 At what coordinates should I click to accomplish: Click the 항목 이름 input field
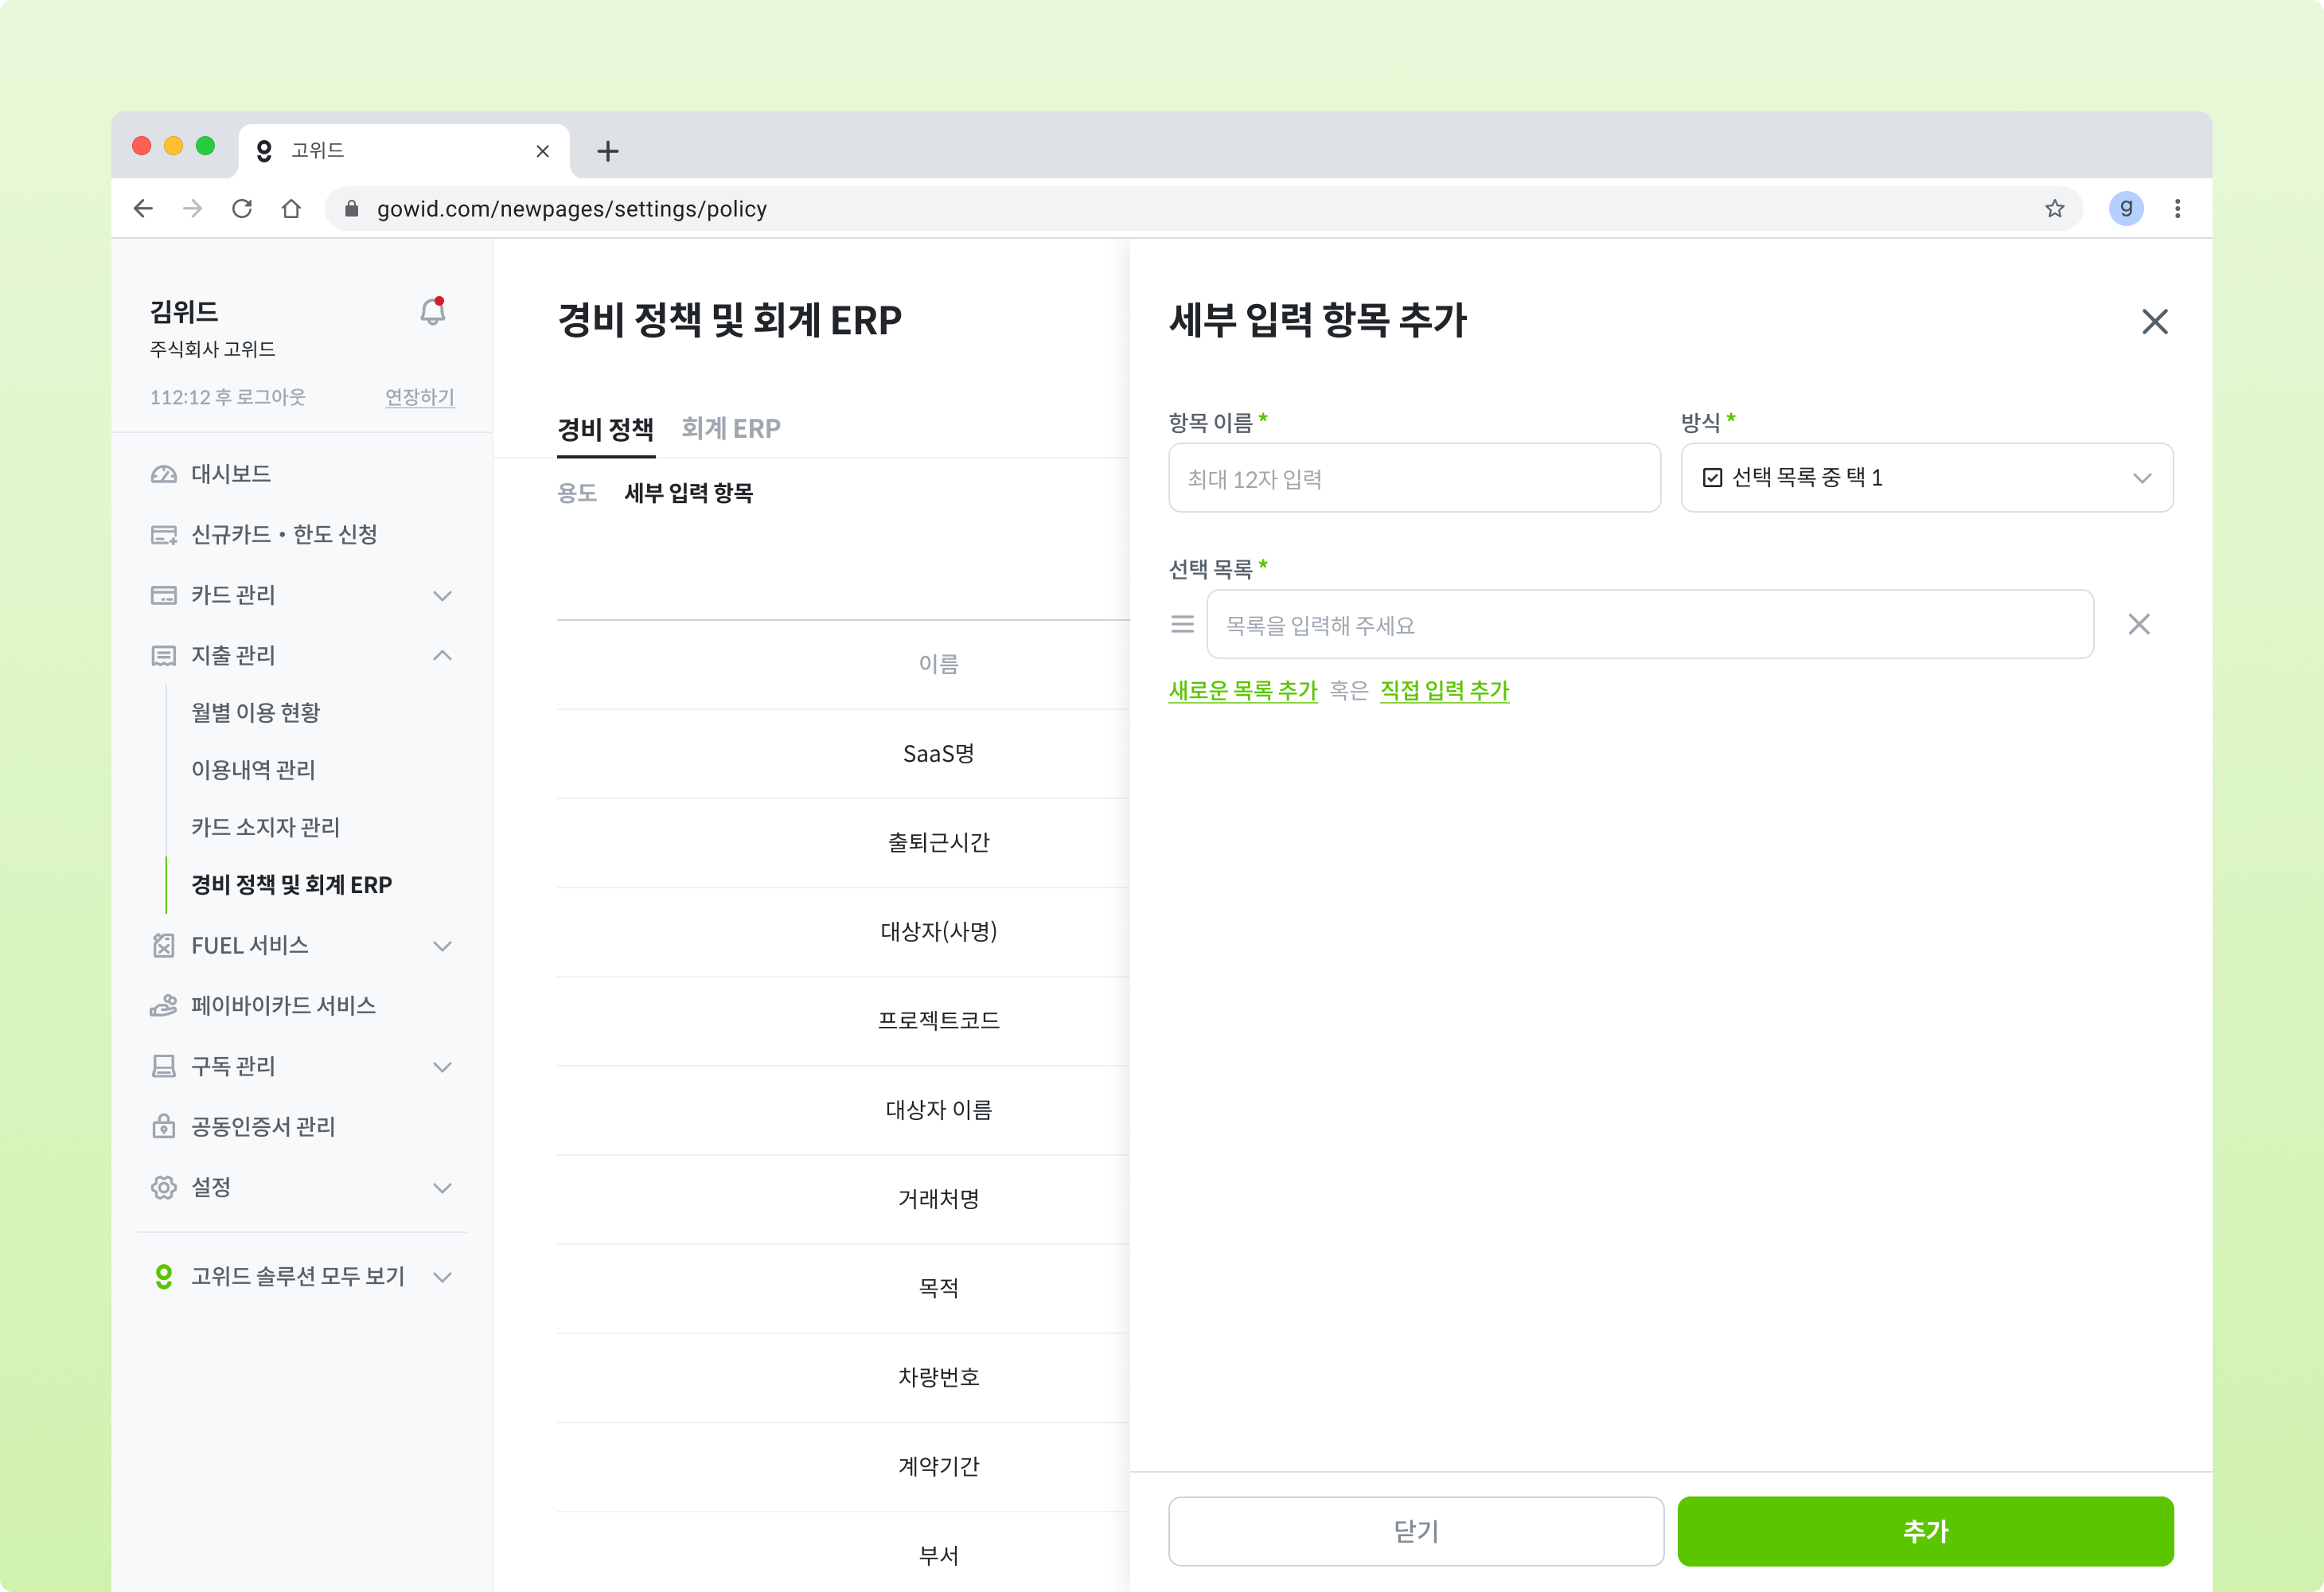(1413, 478)
